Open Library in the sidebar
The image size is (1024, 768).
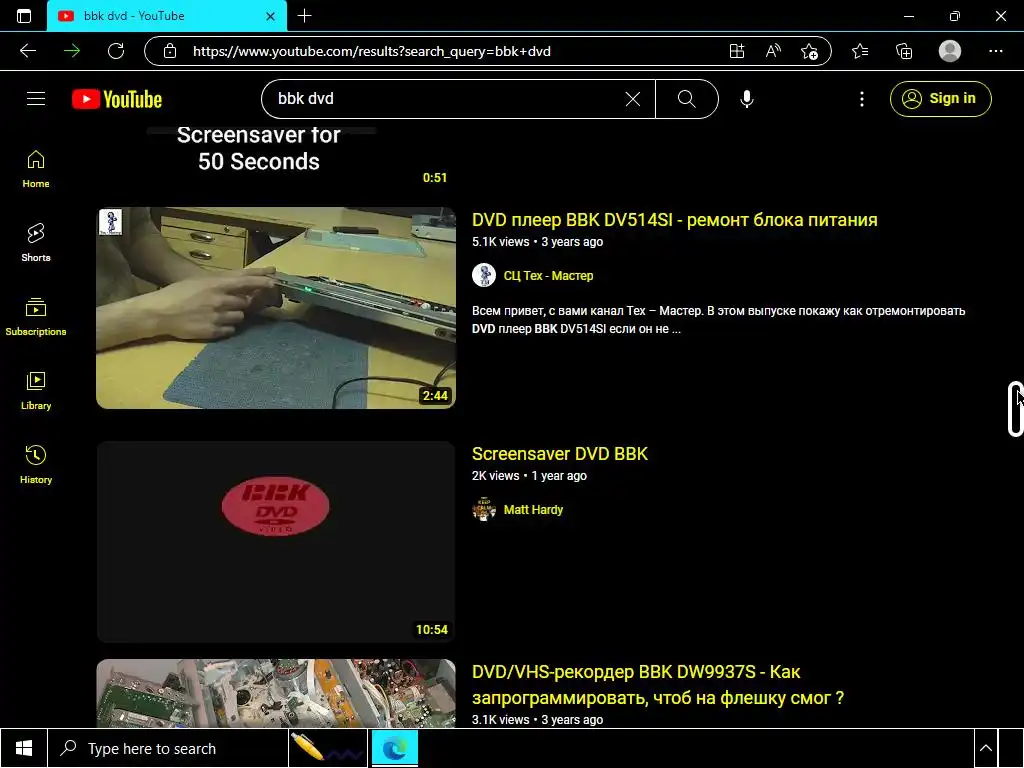36,391
